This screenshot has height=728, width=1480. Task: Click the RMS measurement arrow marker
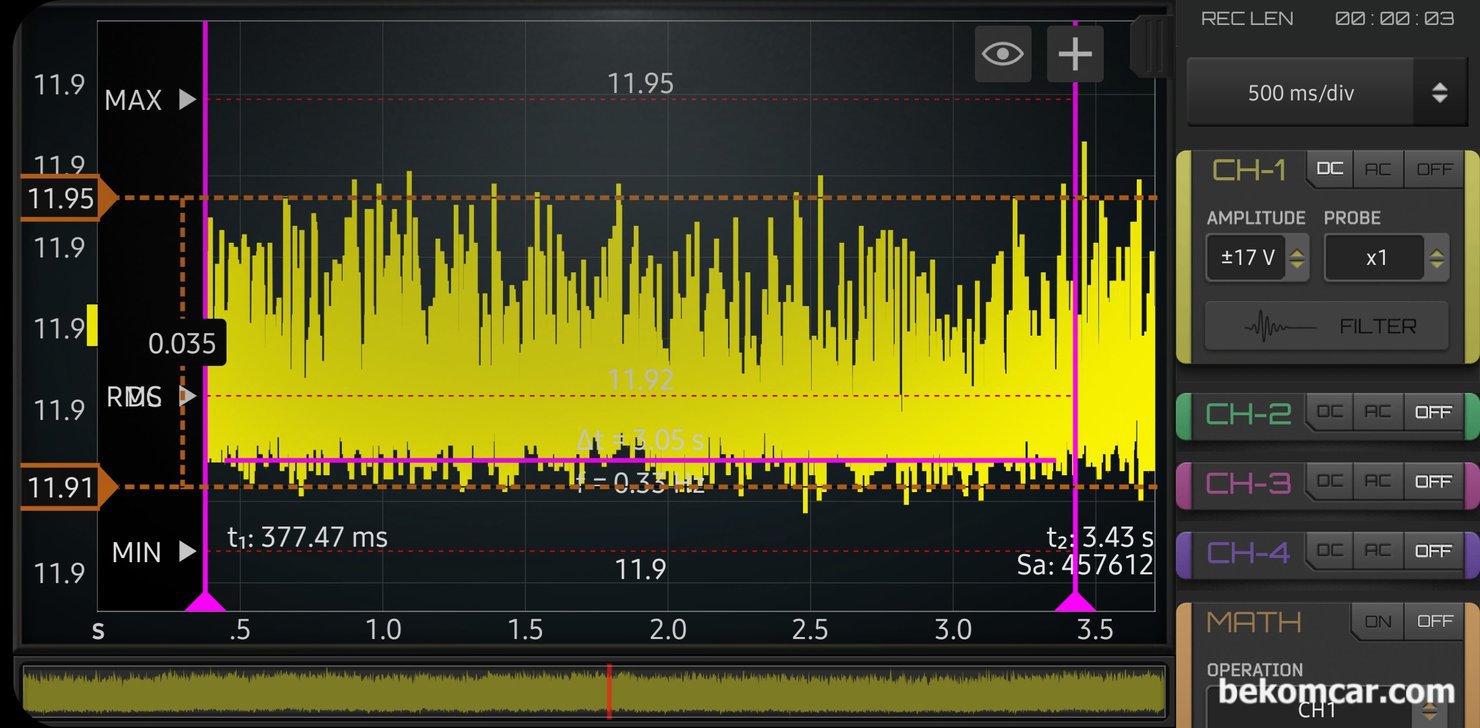click(187, 396)
